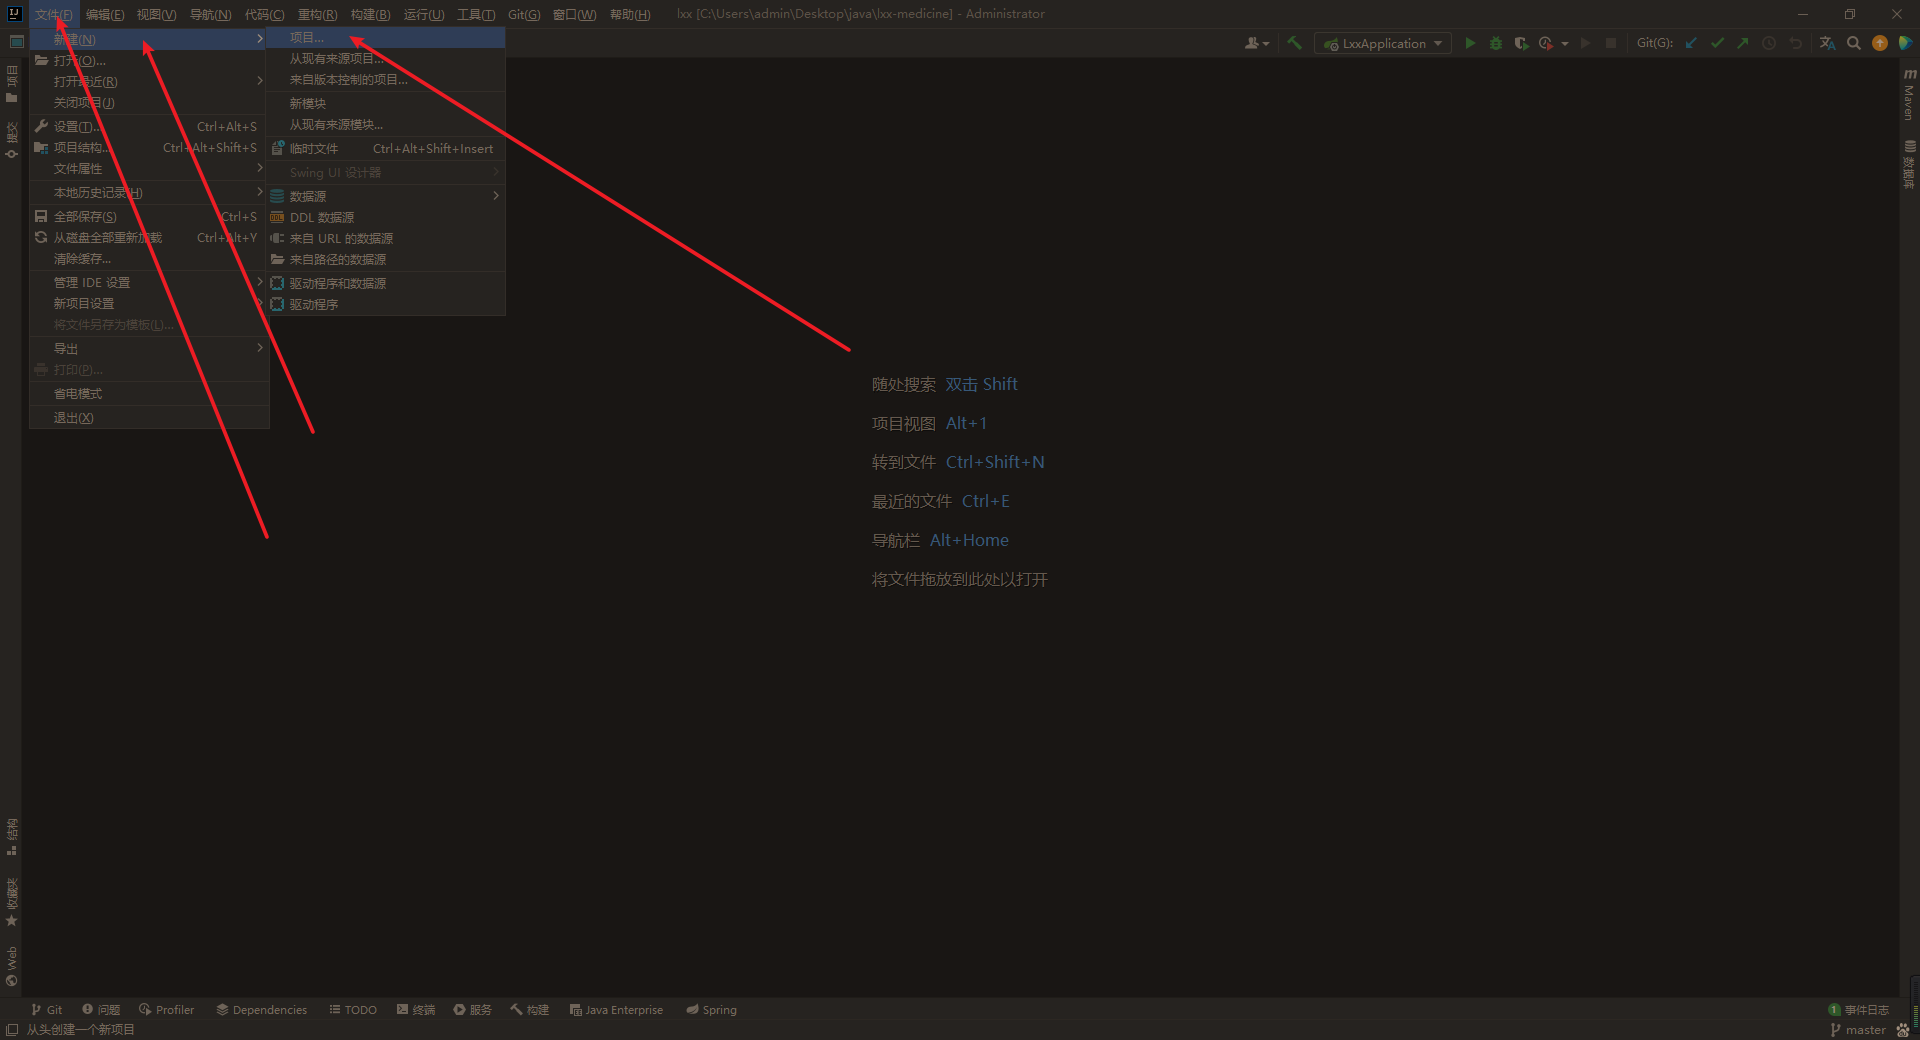
Task: Open the LxxApplication run configuration dropdown
Action: 1383,43
